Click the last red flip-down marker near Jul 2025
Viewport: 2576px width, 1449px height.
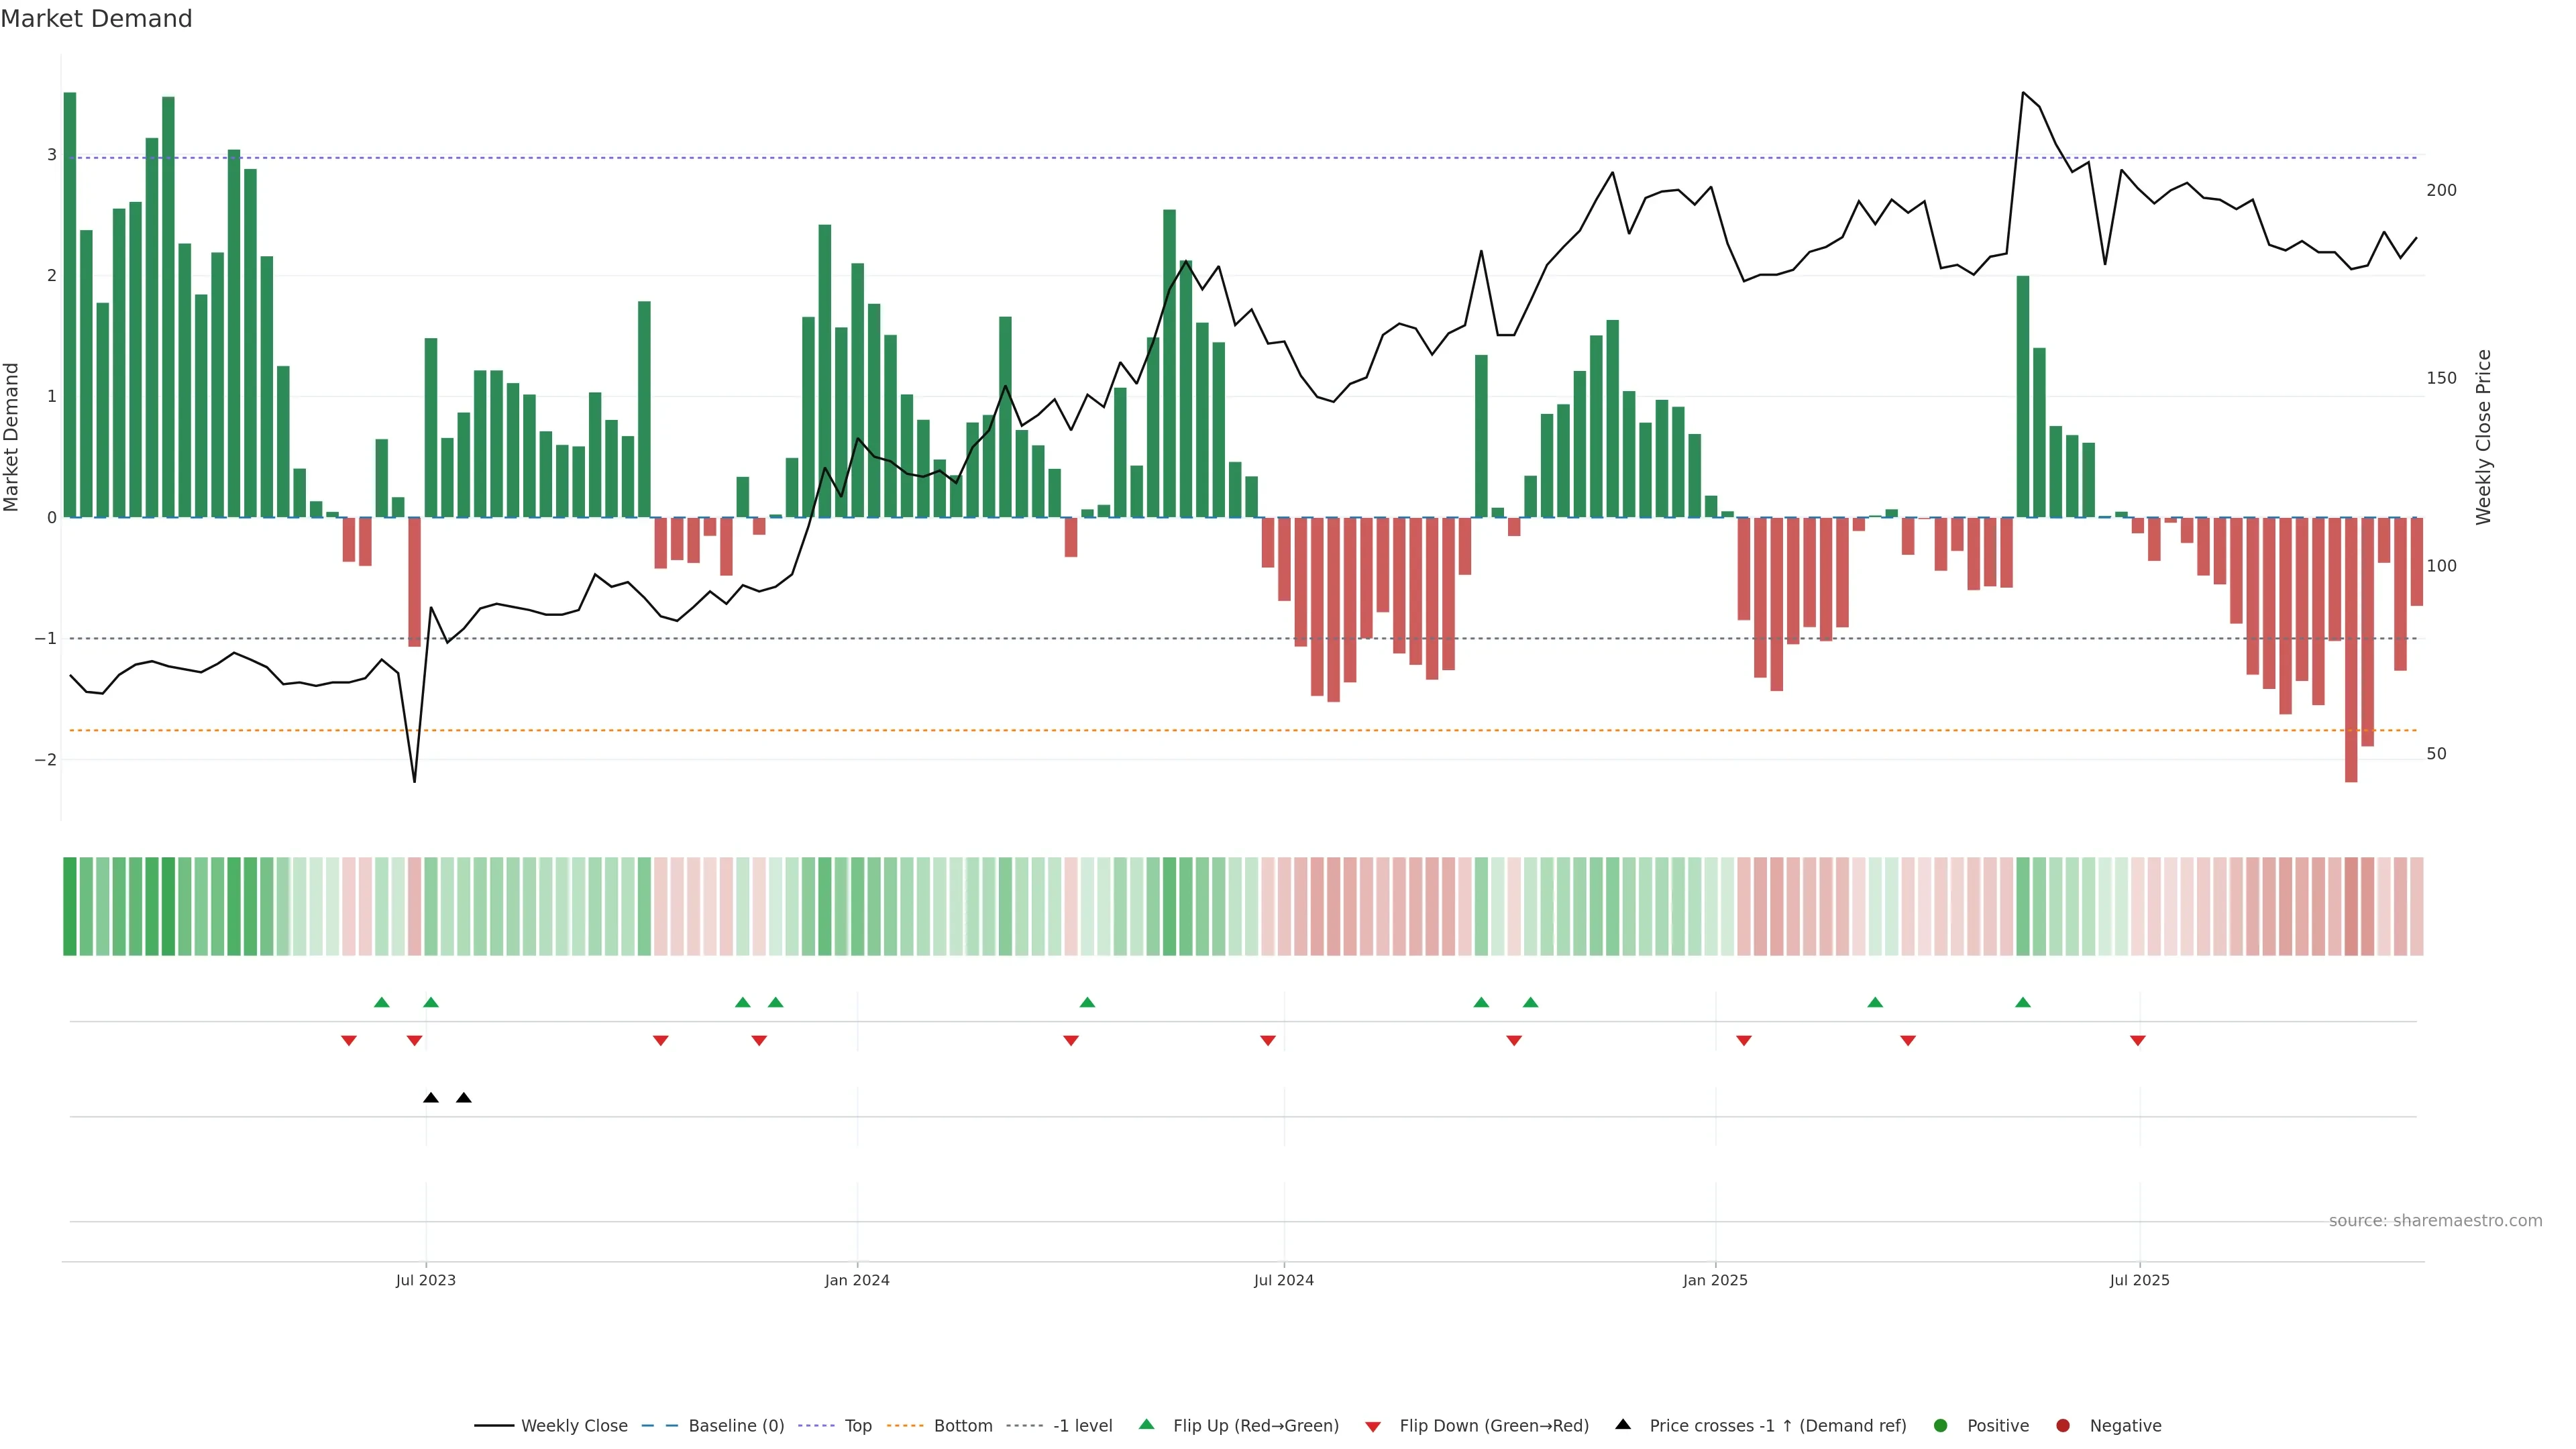2137,1041
